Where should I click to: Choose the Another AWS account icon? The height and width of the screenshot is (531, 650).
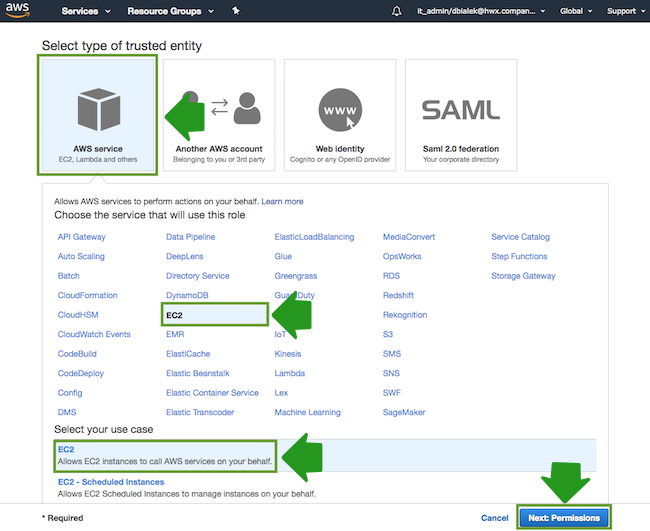220,107
